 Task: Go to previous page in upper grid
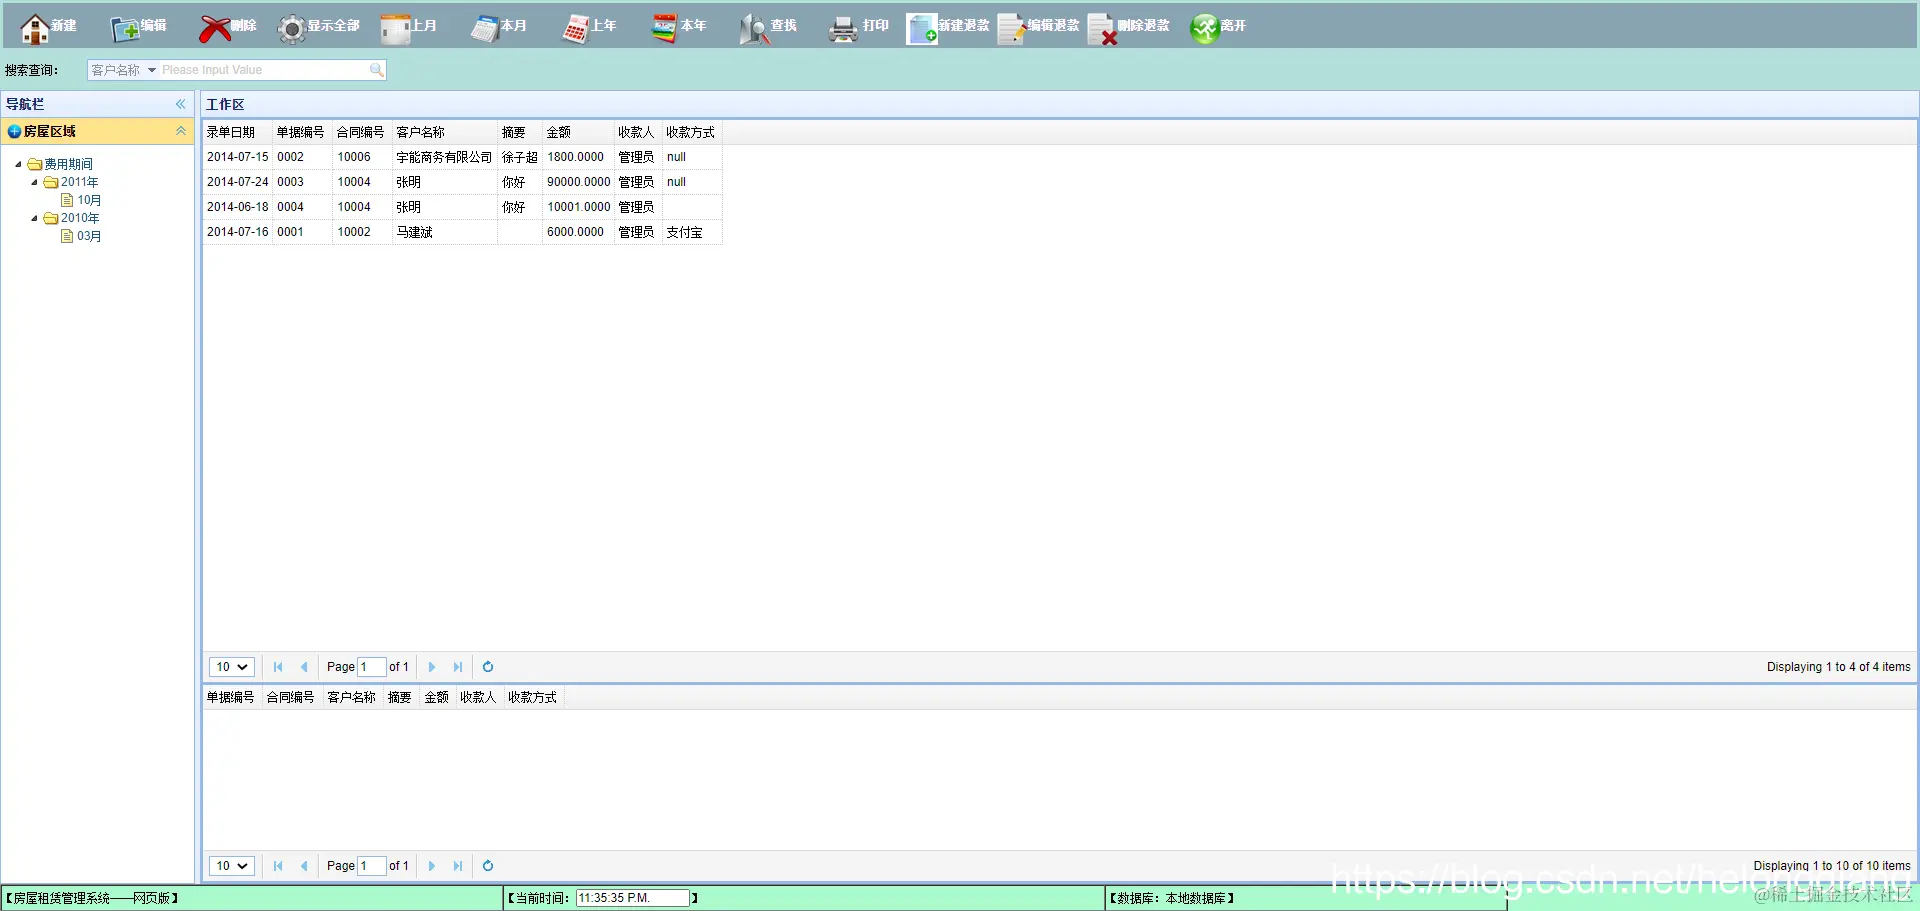[x=304, y=667]
